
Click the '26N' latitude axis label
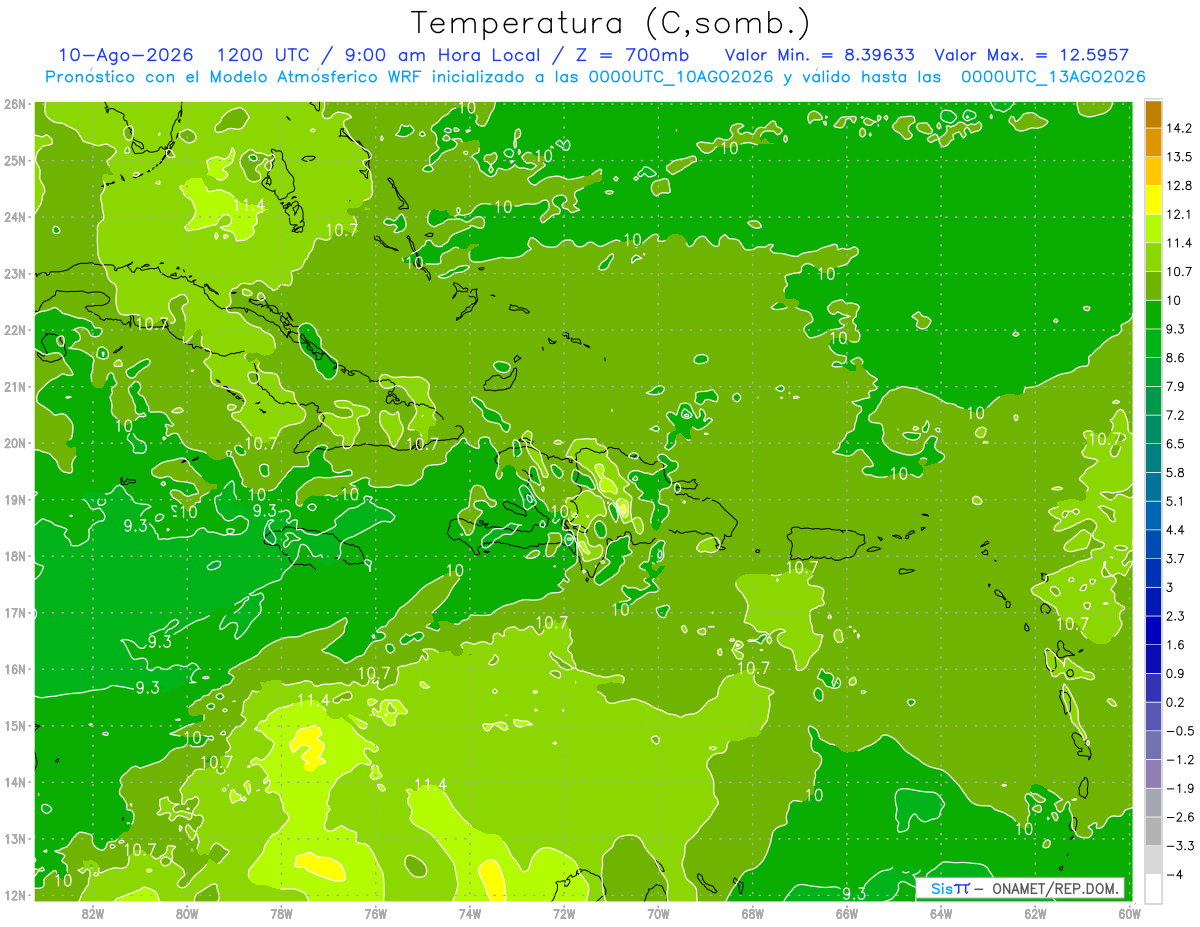coord(14,103)
